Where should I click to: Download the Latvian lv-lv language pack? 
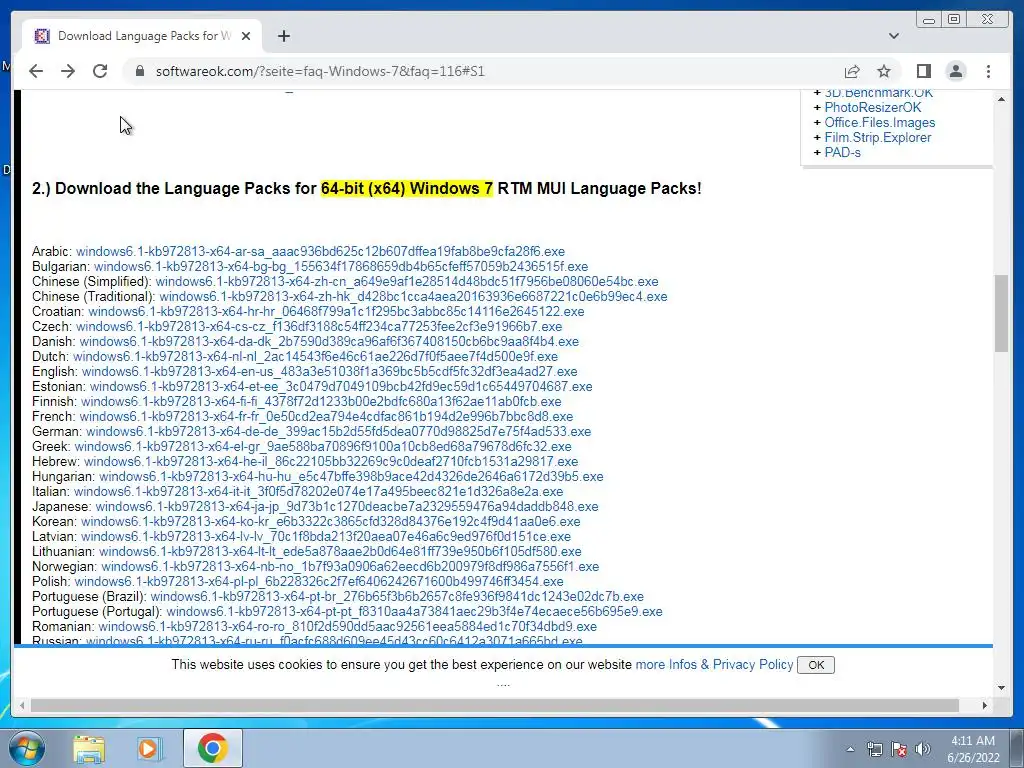[326, 537]
